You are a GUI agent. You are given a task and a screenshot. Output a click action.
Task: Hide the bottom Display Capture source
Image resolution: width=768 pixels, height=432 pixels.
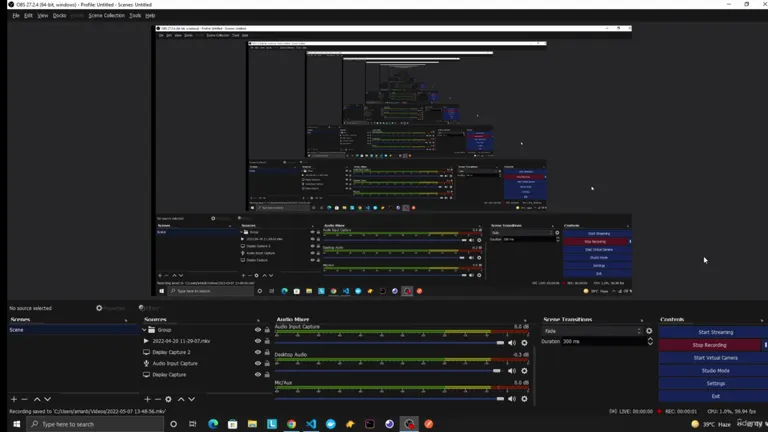click(x=258, y=375)
